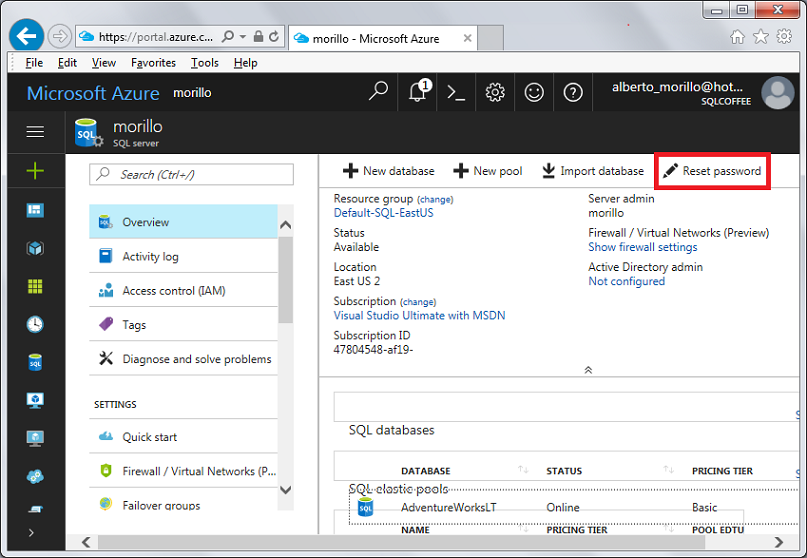Viewport: 807px width, 558px height.
Task: Open Firewall / Virtual Networks settings item
Action: coord(183,471)
